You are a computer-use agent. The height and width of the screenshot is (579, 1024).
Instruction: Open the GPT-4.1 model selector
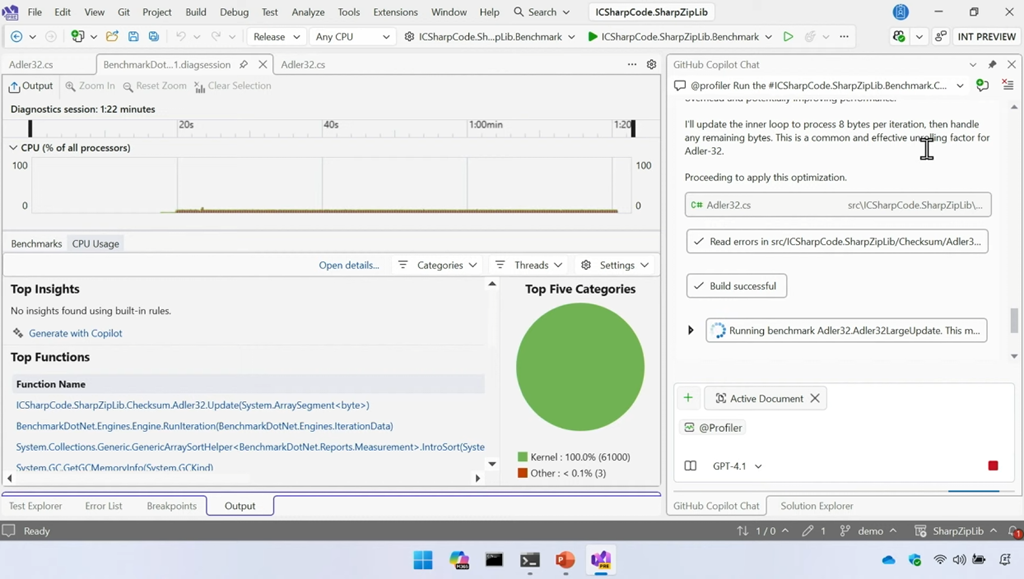click(x=737, y=466)
